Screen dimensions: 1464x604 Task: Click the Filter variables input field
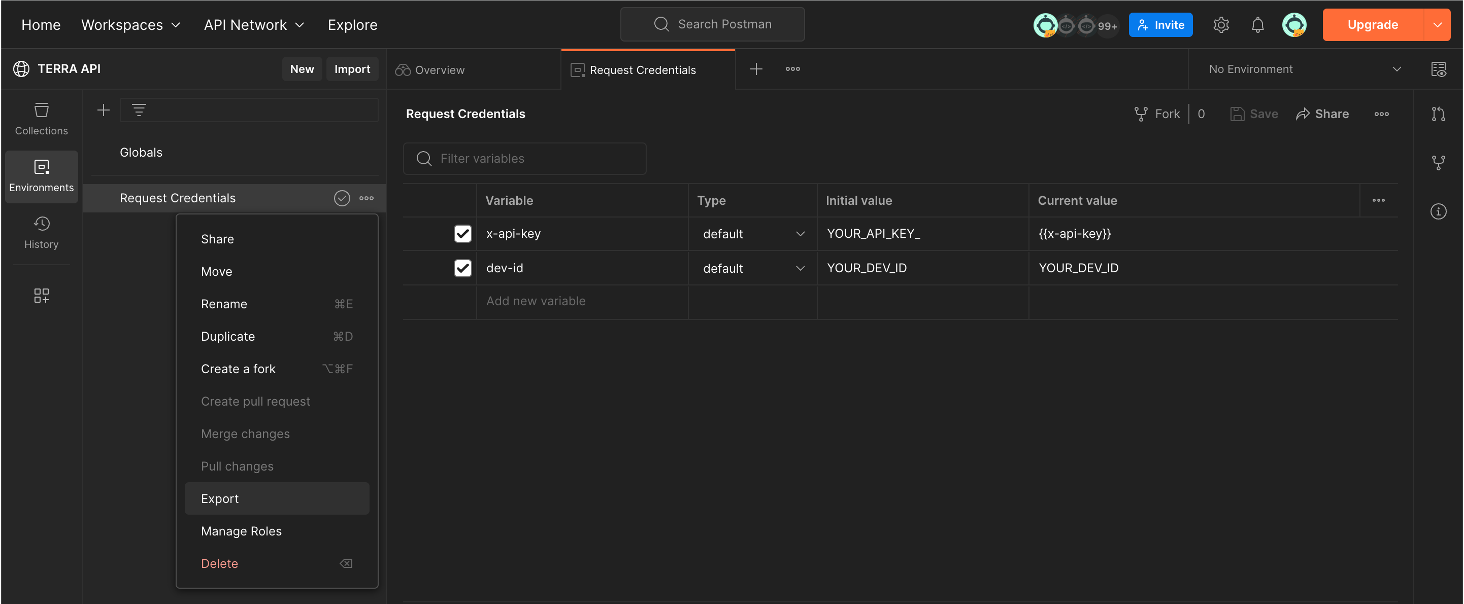coord(525,158)
